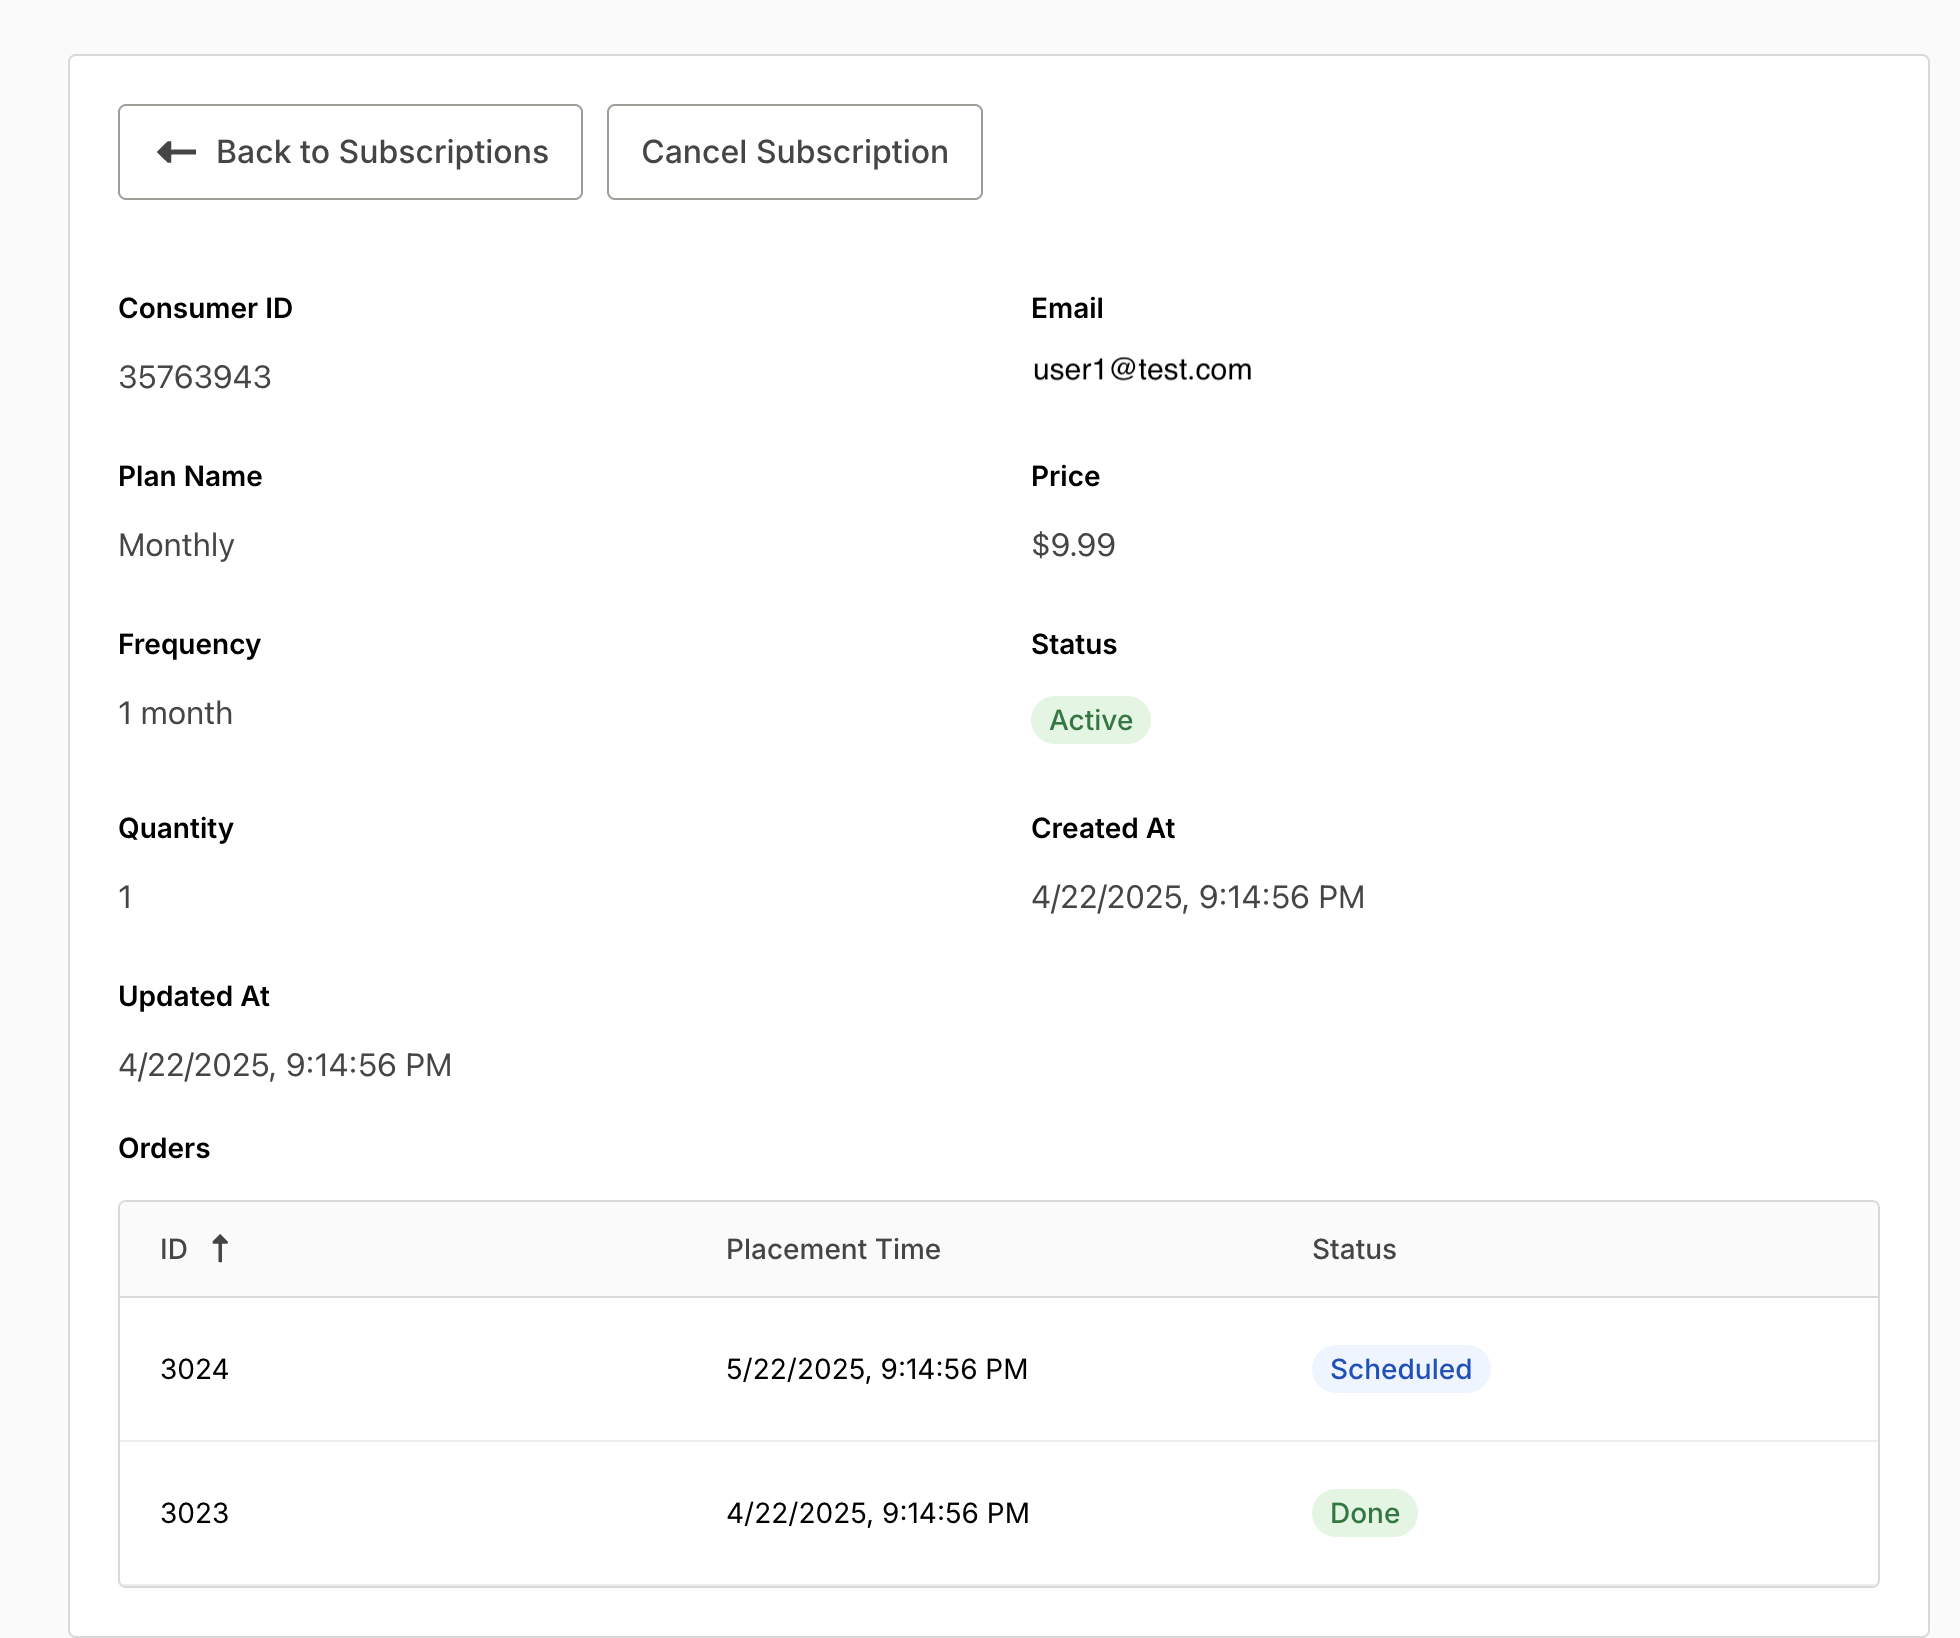This screenshot has width=1960, height=1638.
Task: Select consumer ID value 35763943
Action: click(195, 377)
